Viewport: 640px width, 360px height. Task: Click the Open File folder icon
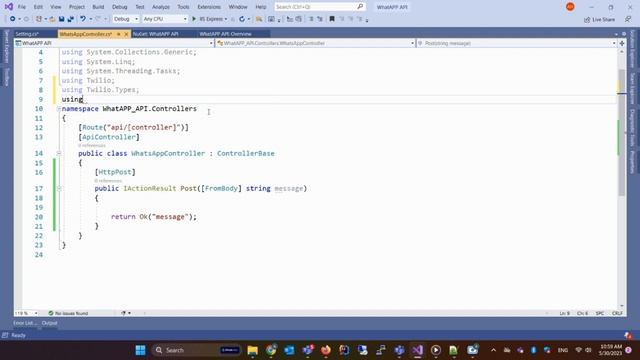[52, 19]
